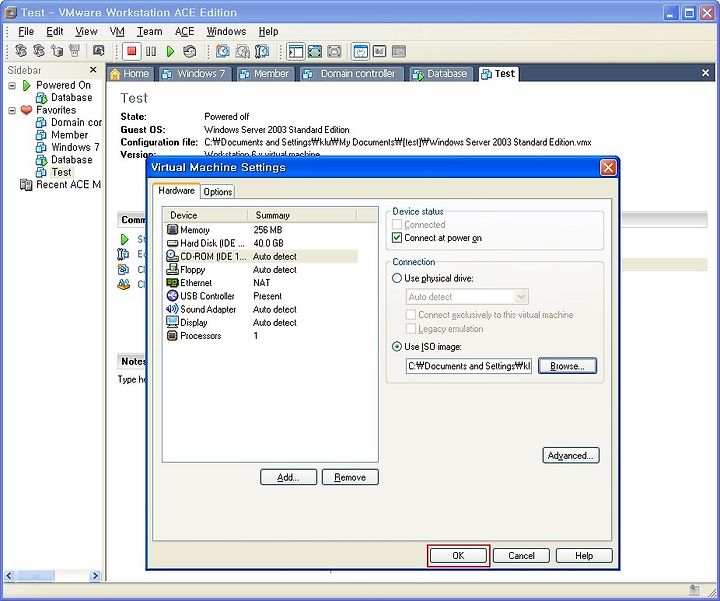Open the File menu
720x601 pixels.
(26, 31)
